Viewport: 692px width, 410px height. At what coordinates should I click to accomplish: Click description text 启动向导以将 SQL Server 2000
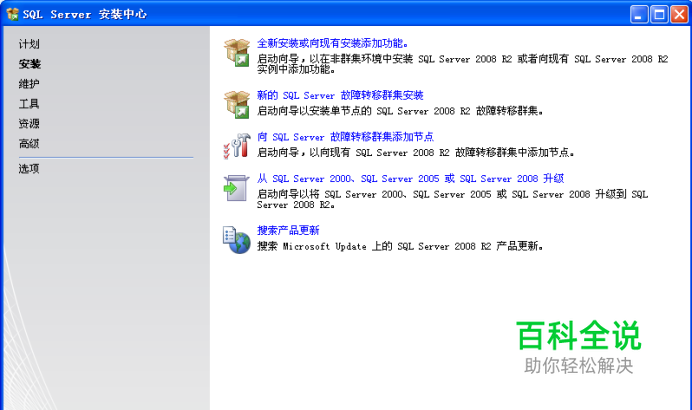[x=452, y=199]
